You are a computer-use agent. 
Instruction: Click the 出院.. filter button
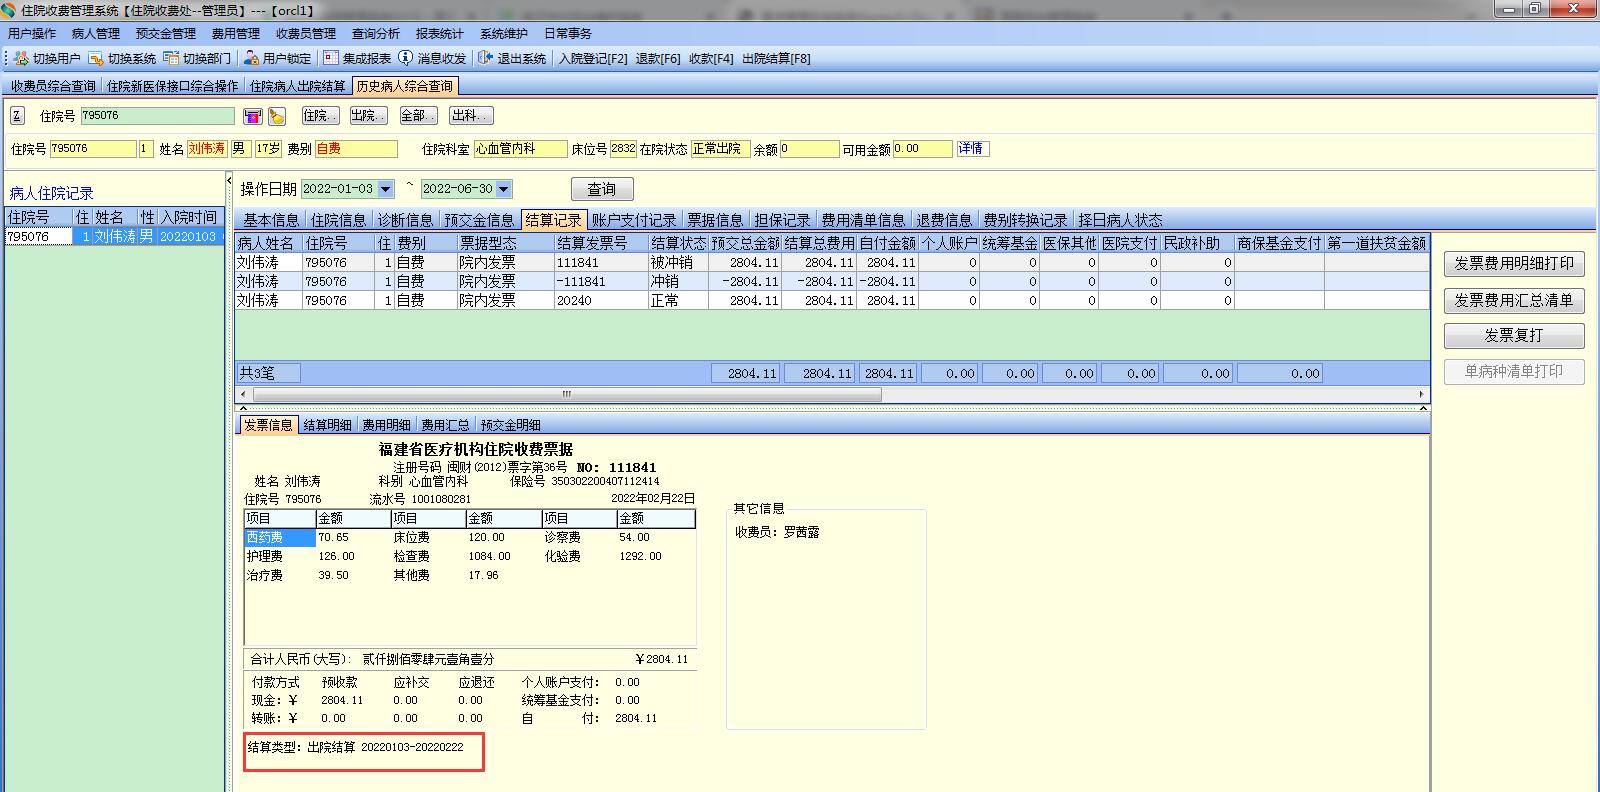368,116
